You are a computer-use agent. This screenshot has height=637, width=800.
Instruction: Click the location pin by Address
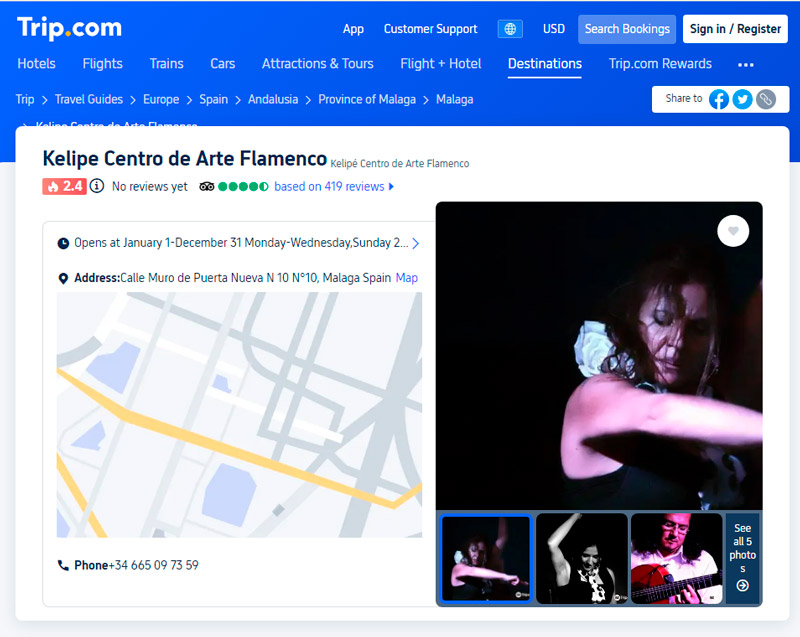[x=63, y=278]
